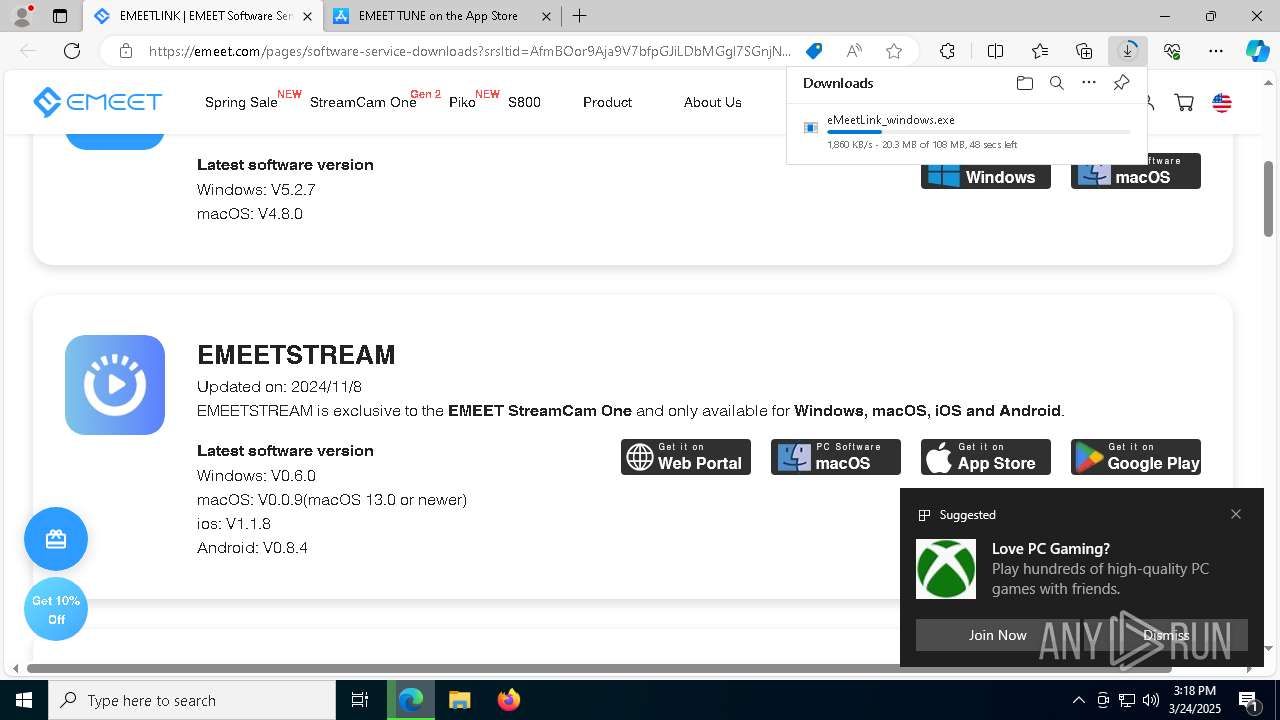
Task: Open Favorites list icon
Action: click(x=1040, y=51)
